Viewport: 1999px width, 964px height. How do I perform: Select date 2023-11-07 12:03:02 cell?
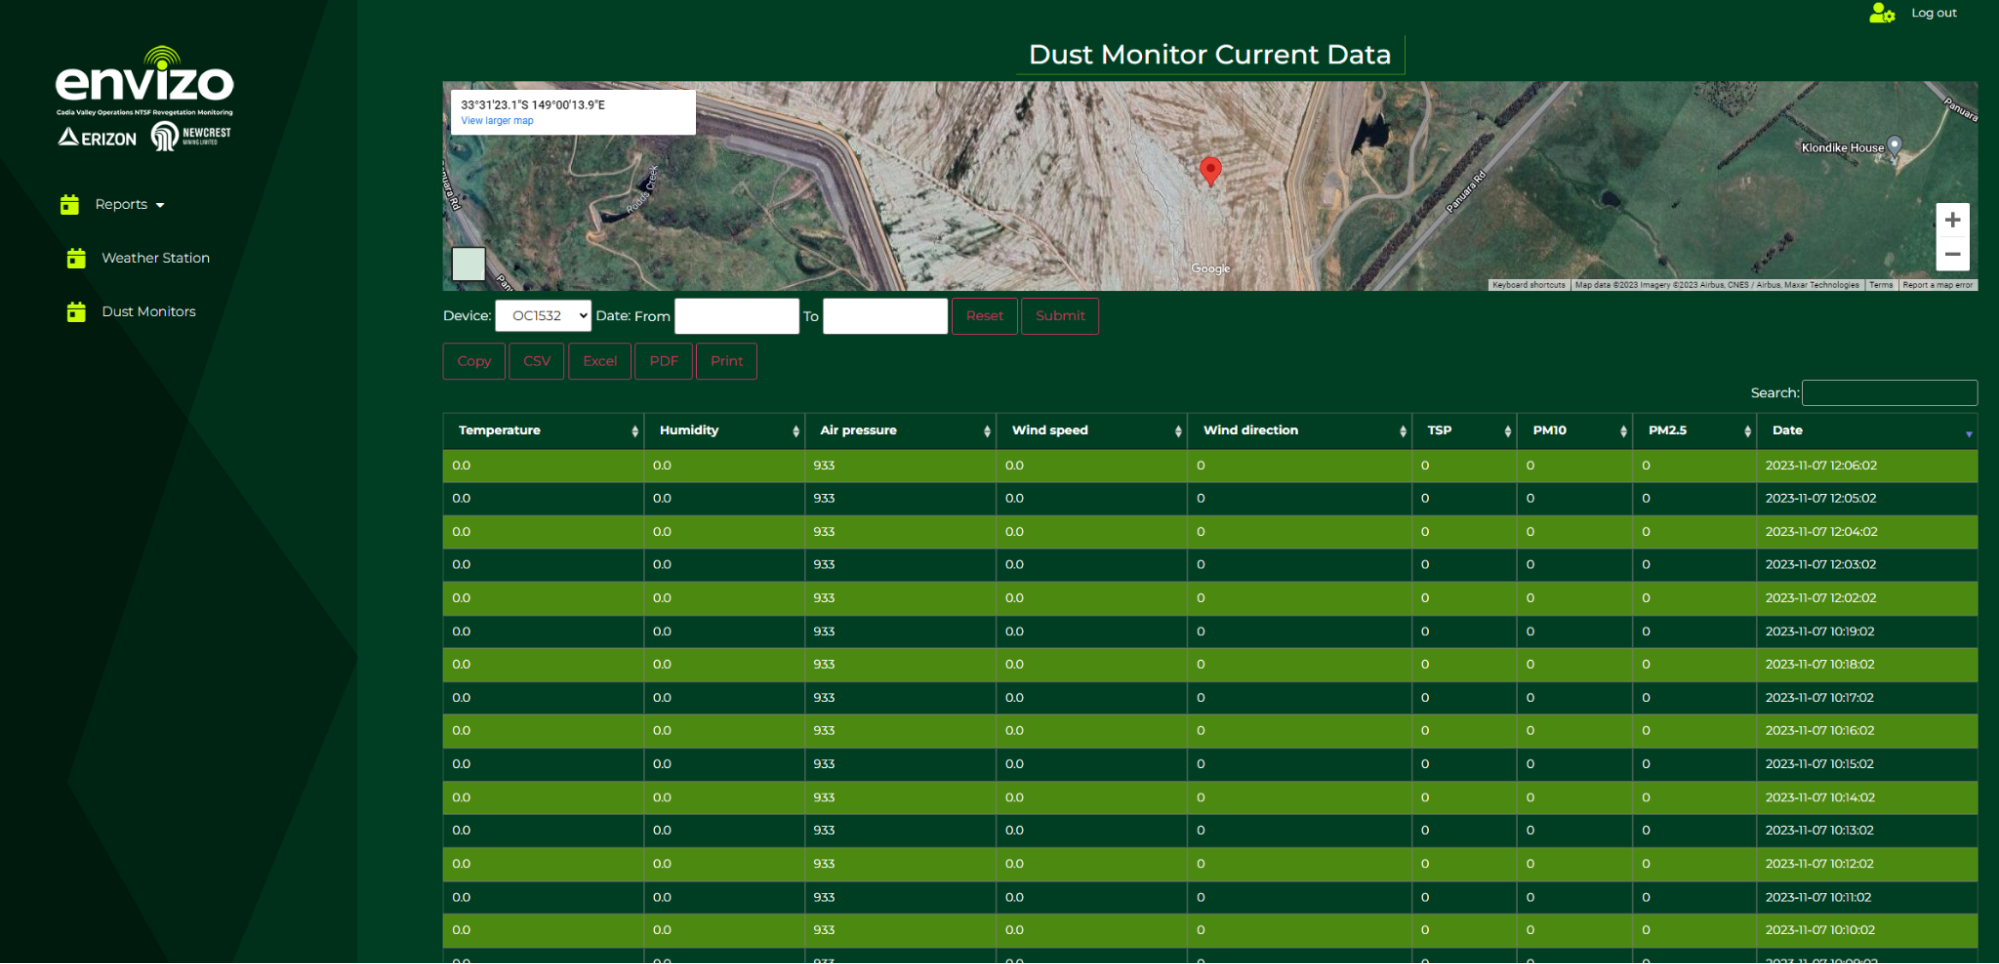coord(1867,565)
